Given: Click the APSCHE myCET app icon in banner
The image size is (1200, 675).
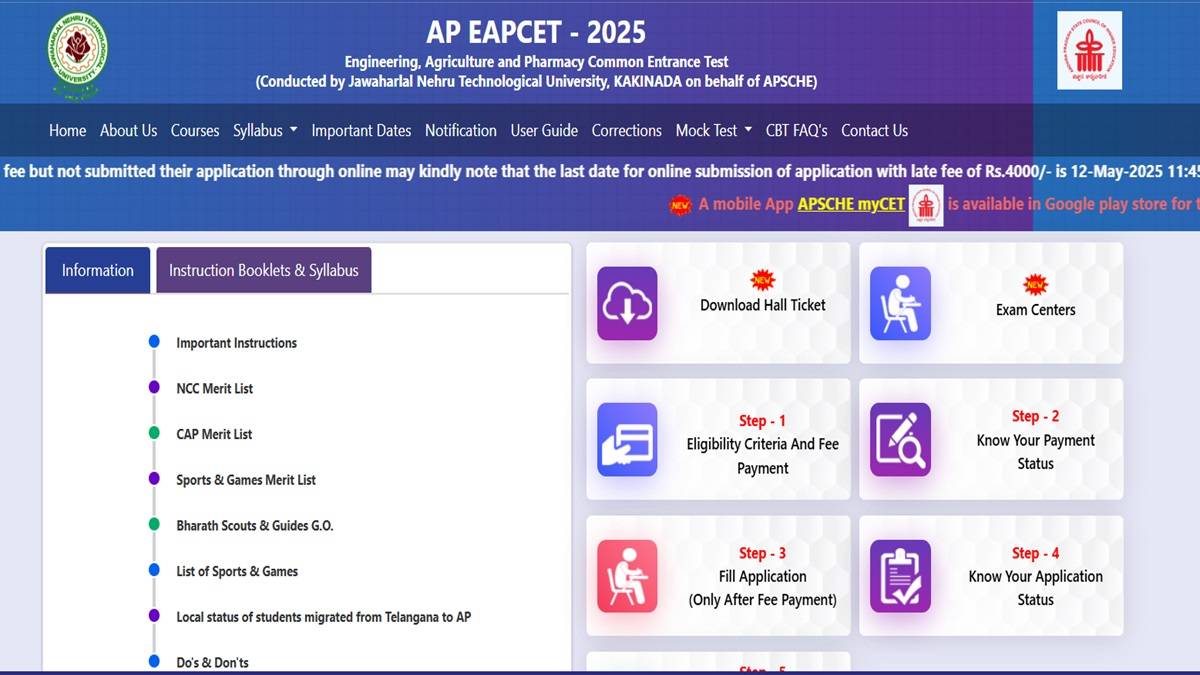Looking at the screenshot, I should coord(925,204).
